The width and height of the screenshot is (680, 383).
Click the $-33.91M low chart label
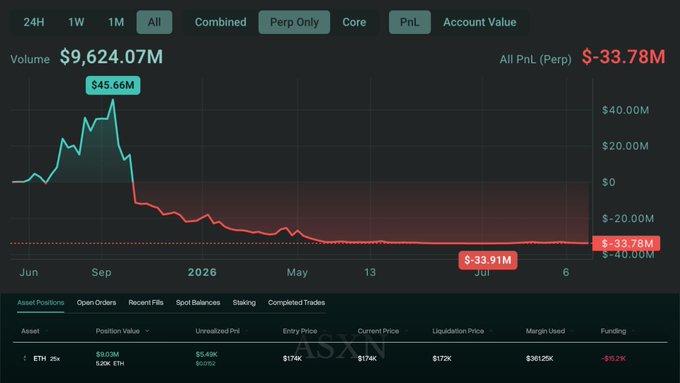488,260
